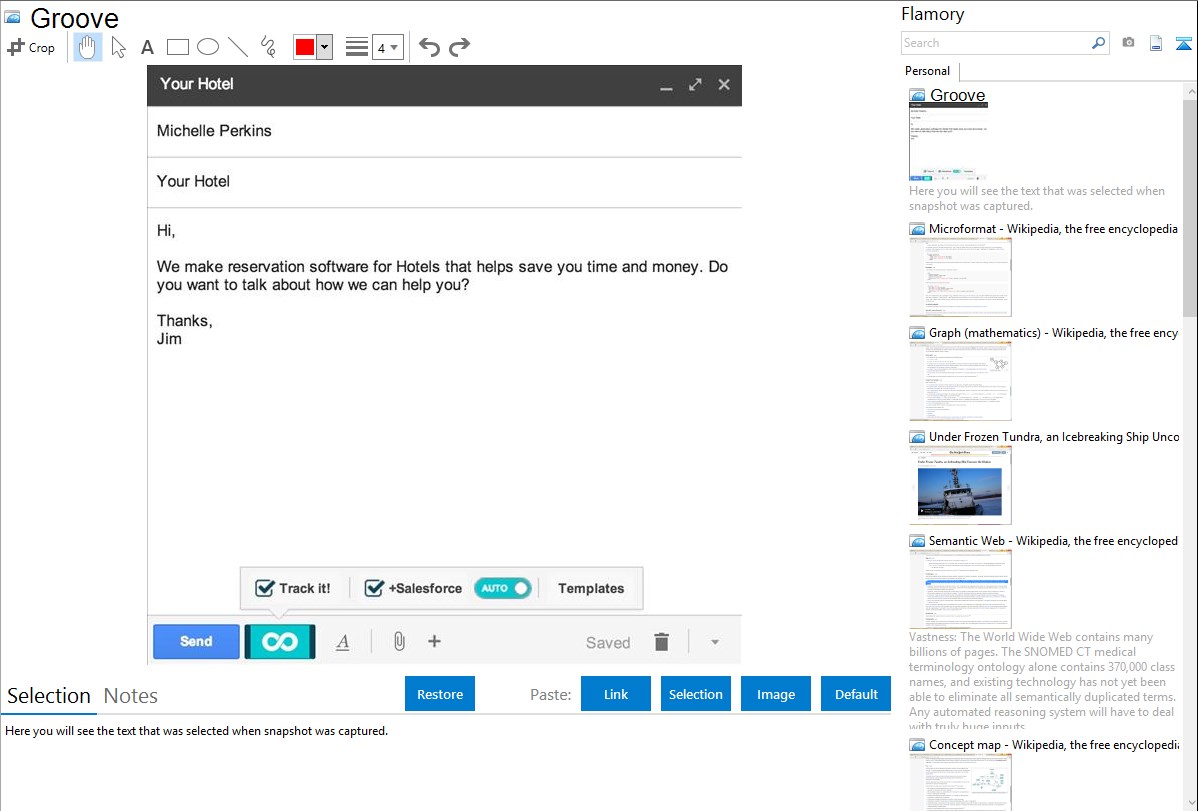This screenshot has width=1198, height=811.
Task: Pick the freehand scribble tool
Action: coord(268,47)
